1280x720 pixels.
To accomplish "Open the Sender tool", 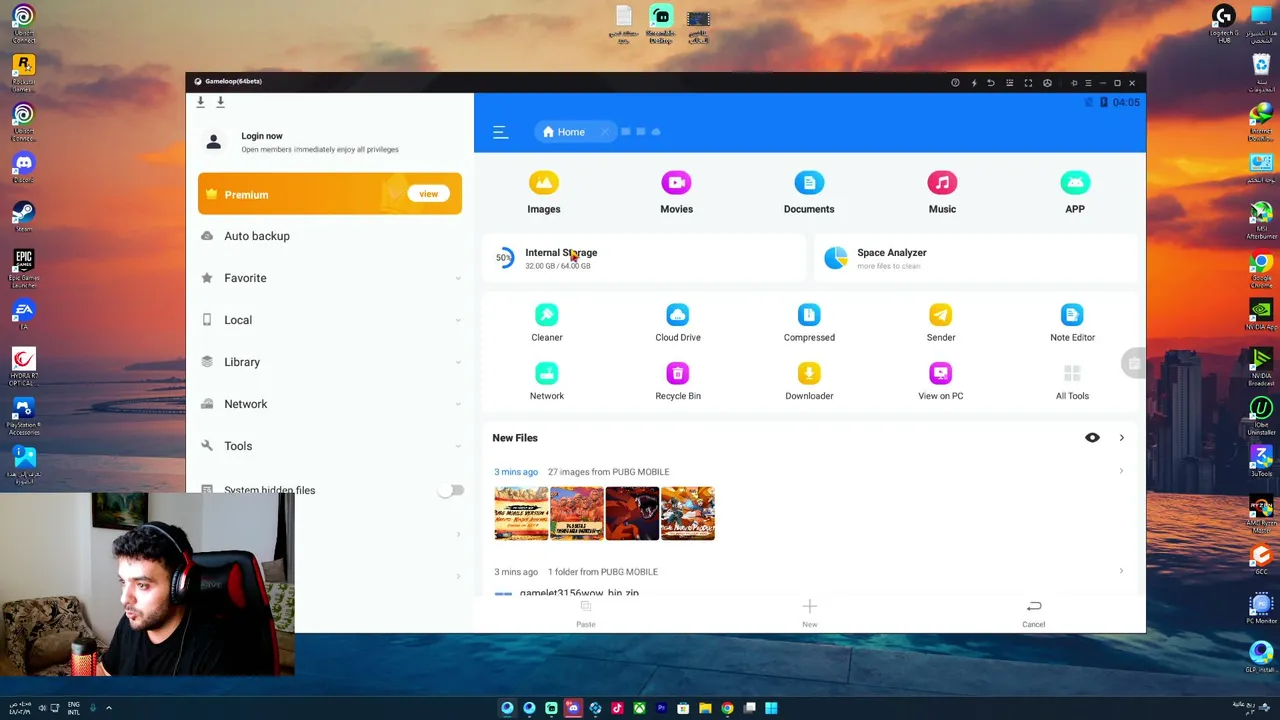I will [941, 323].
